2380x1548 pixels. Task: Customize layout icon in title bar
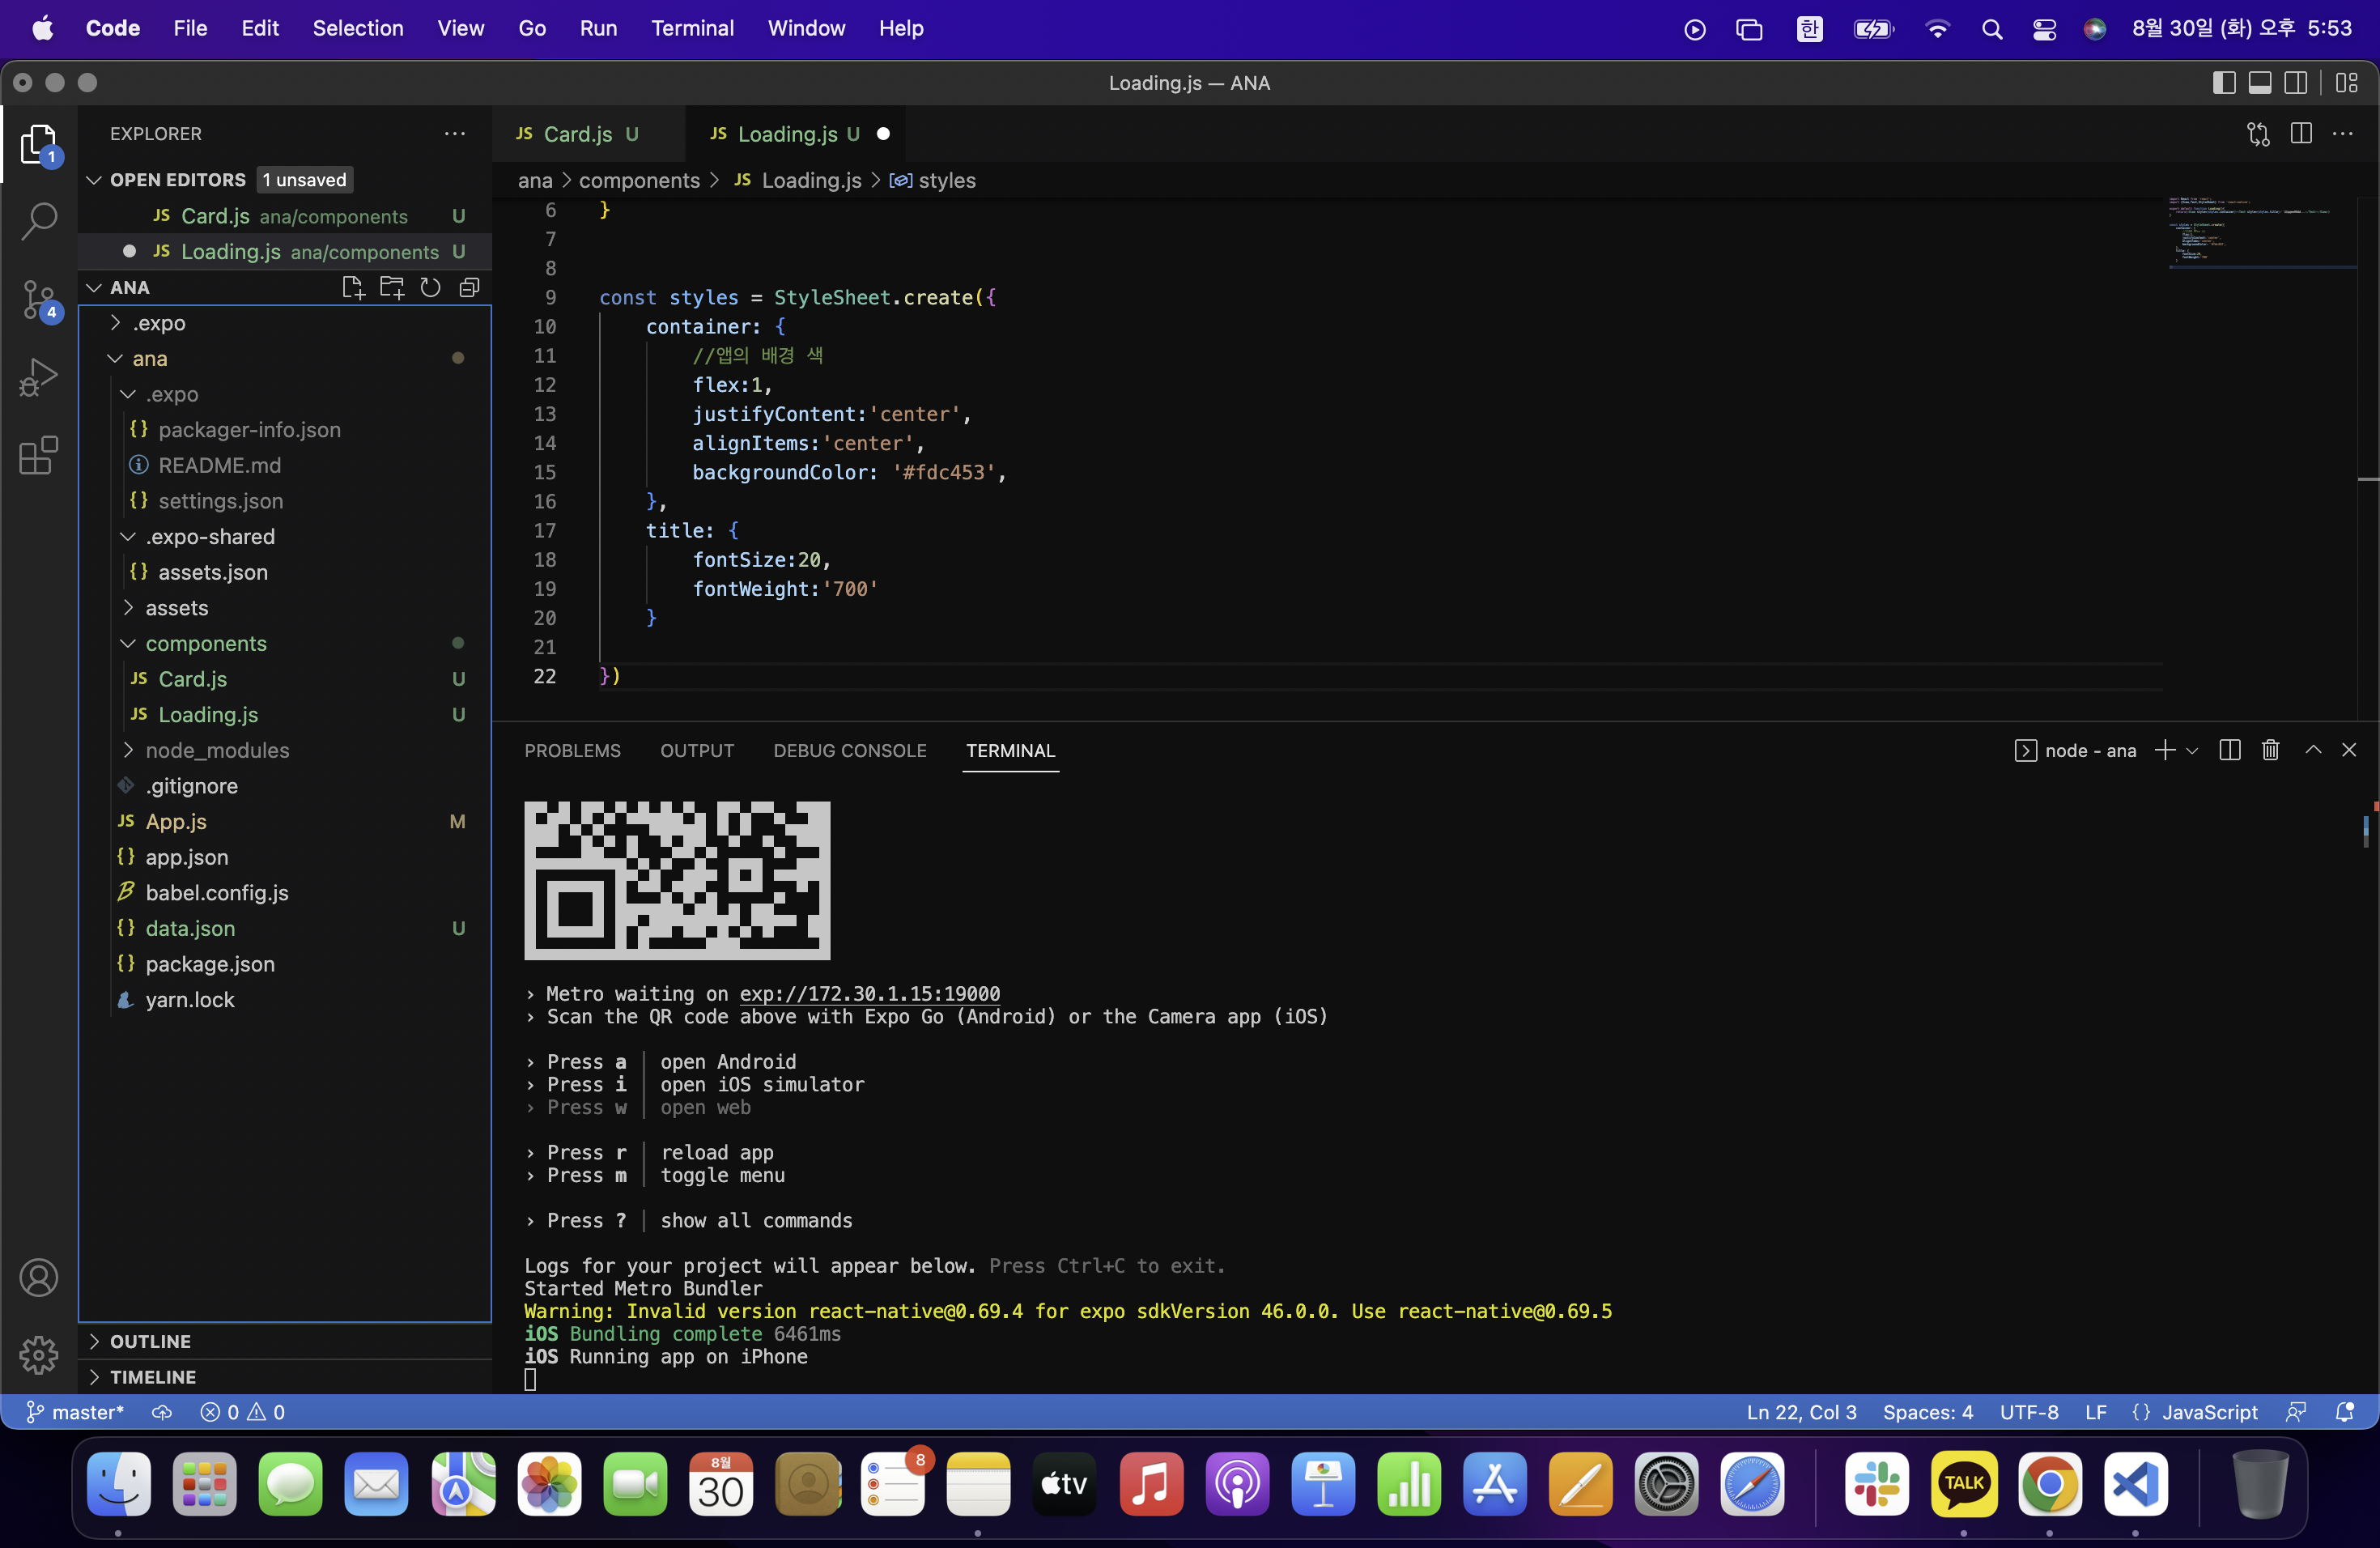2346,83
